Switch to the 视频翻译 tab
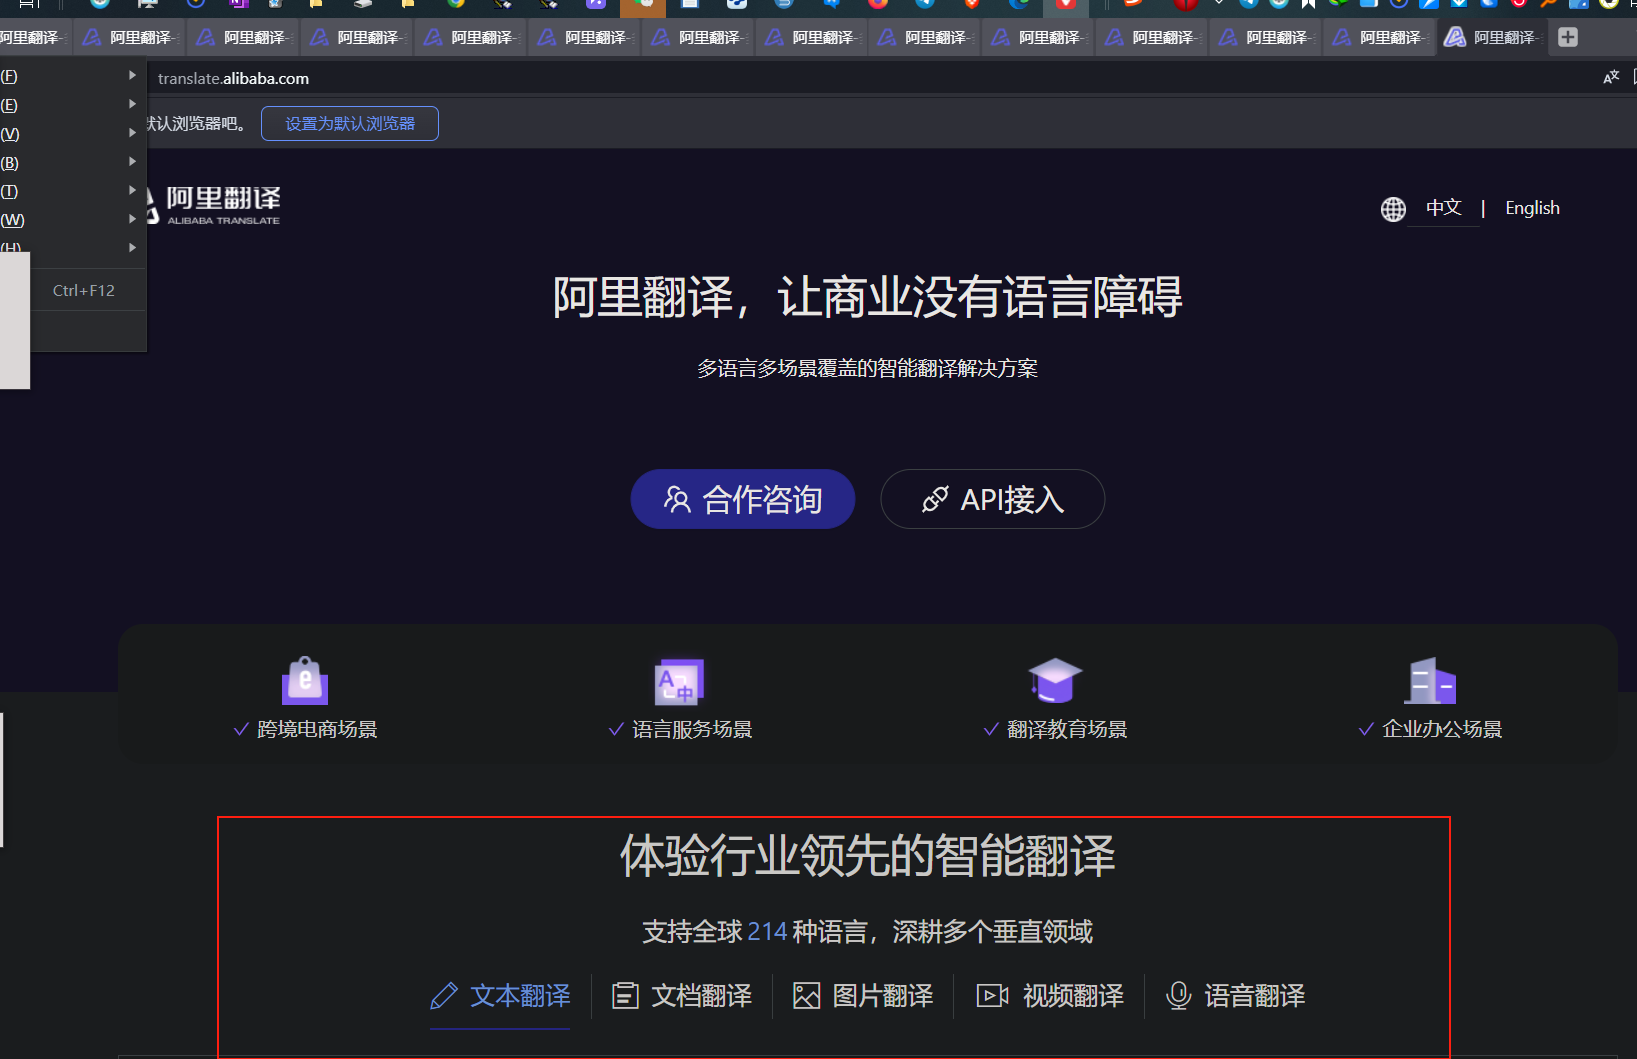The width and height of the screenshot is (1637, 1059). tap(1050, 996)
